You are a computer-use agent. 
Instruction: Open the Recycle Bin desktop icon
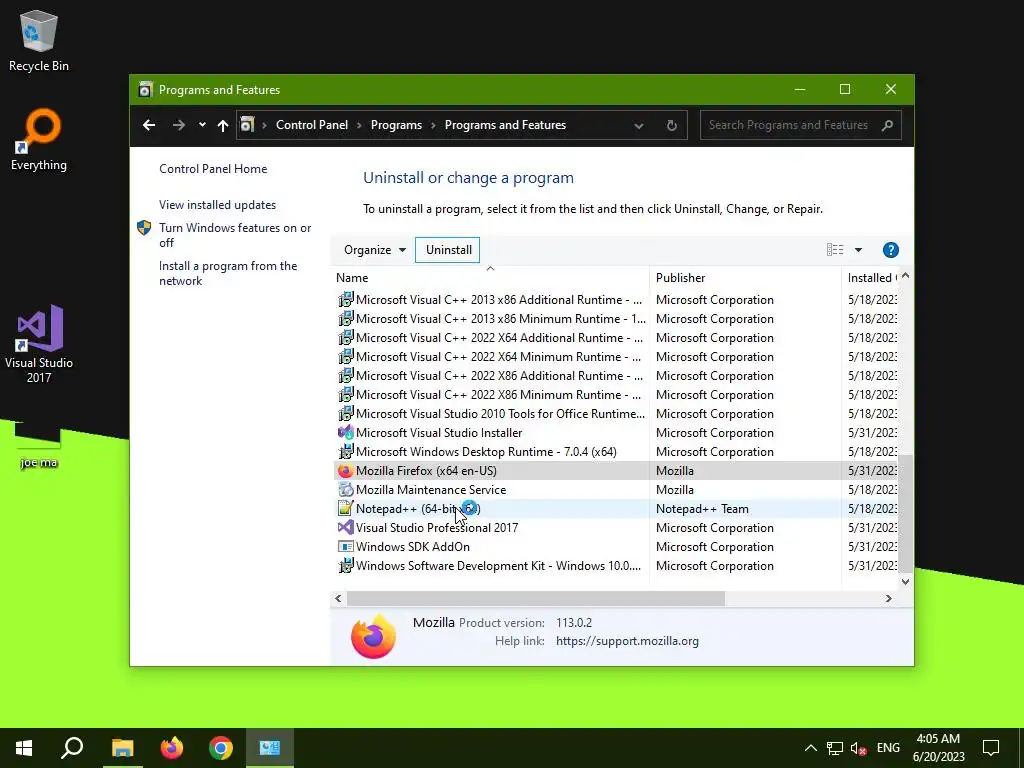click(39, 40)
